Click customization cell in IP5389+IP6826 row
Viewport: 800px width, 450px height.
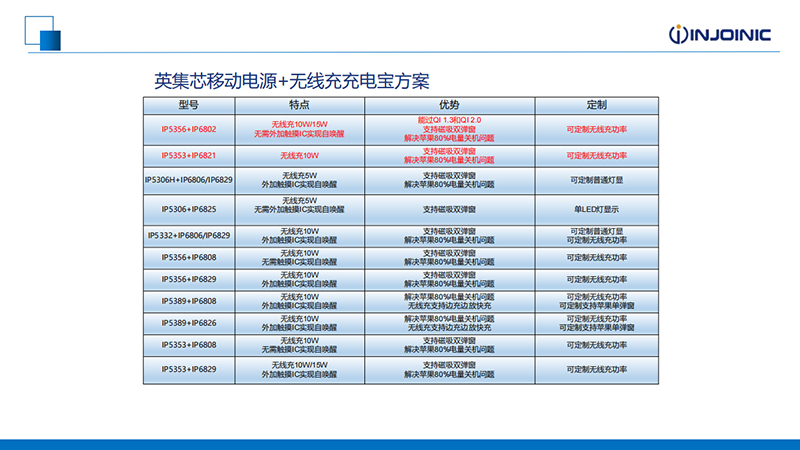coord(596,323)
